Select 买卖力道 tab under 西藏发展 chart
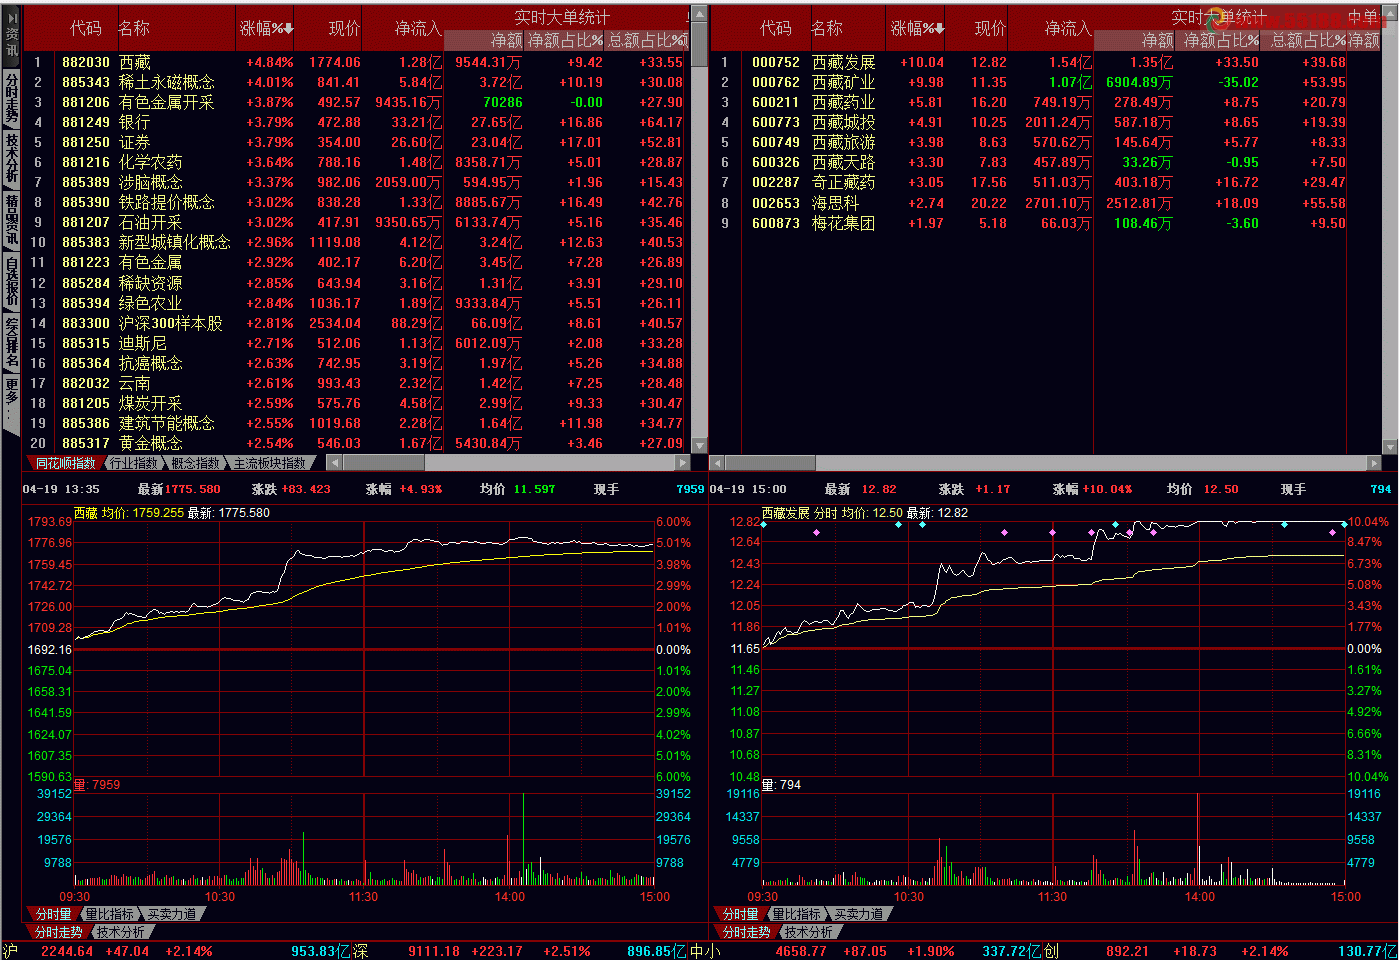The image size is (1400, 960). tap(858, 914)
